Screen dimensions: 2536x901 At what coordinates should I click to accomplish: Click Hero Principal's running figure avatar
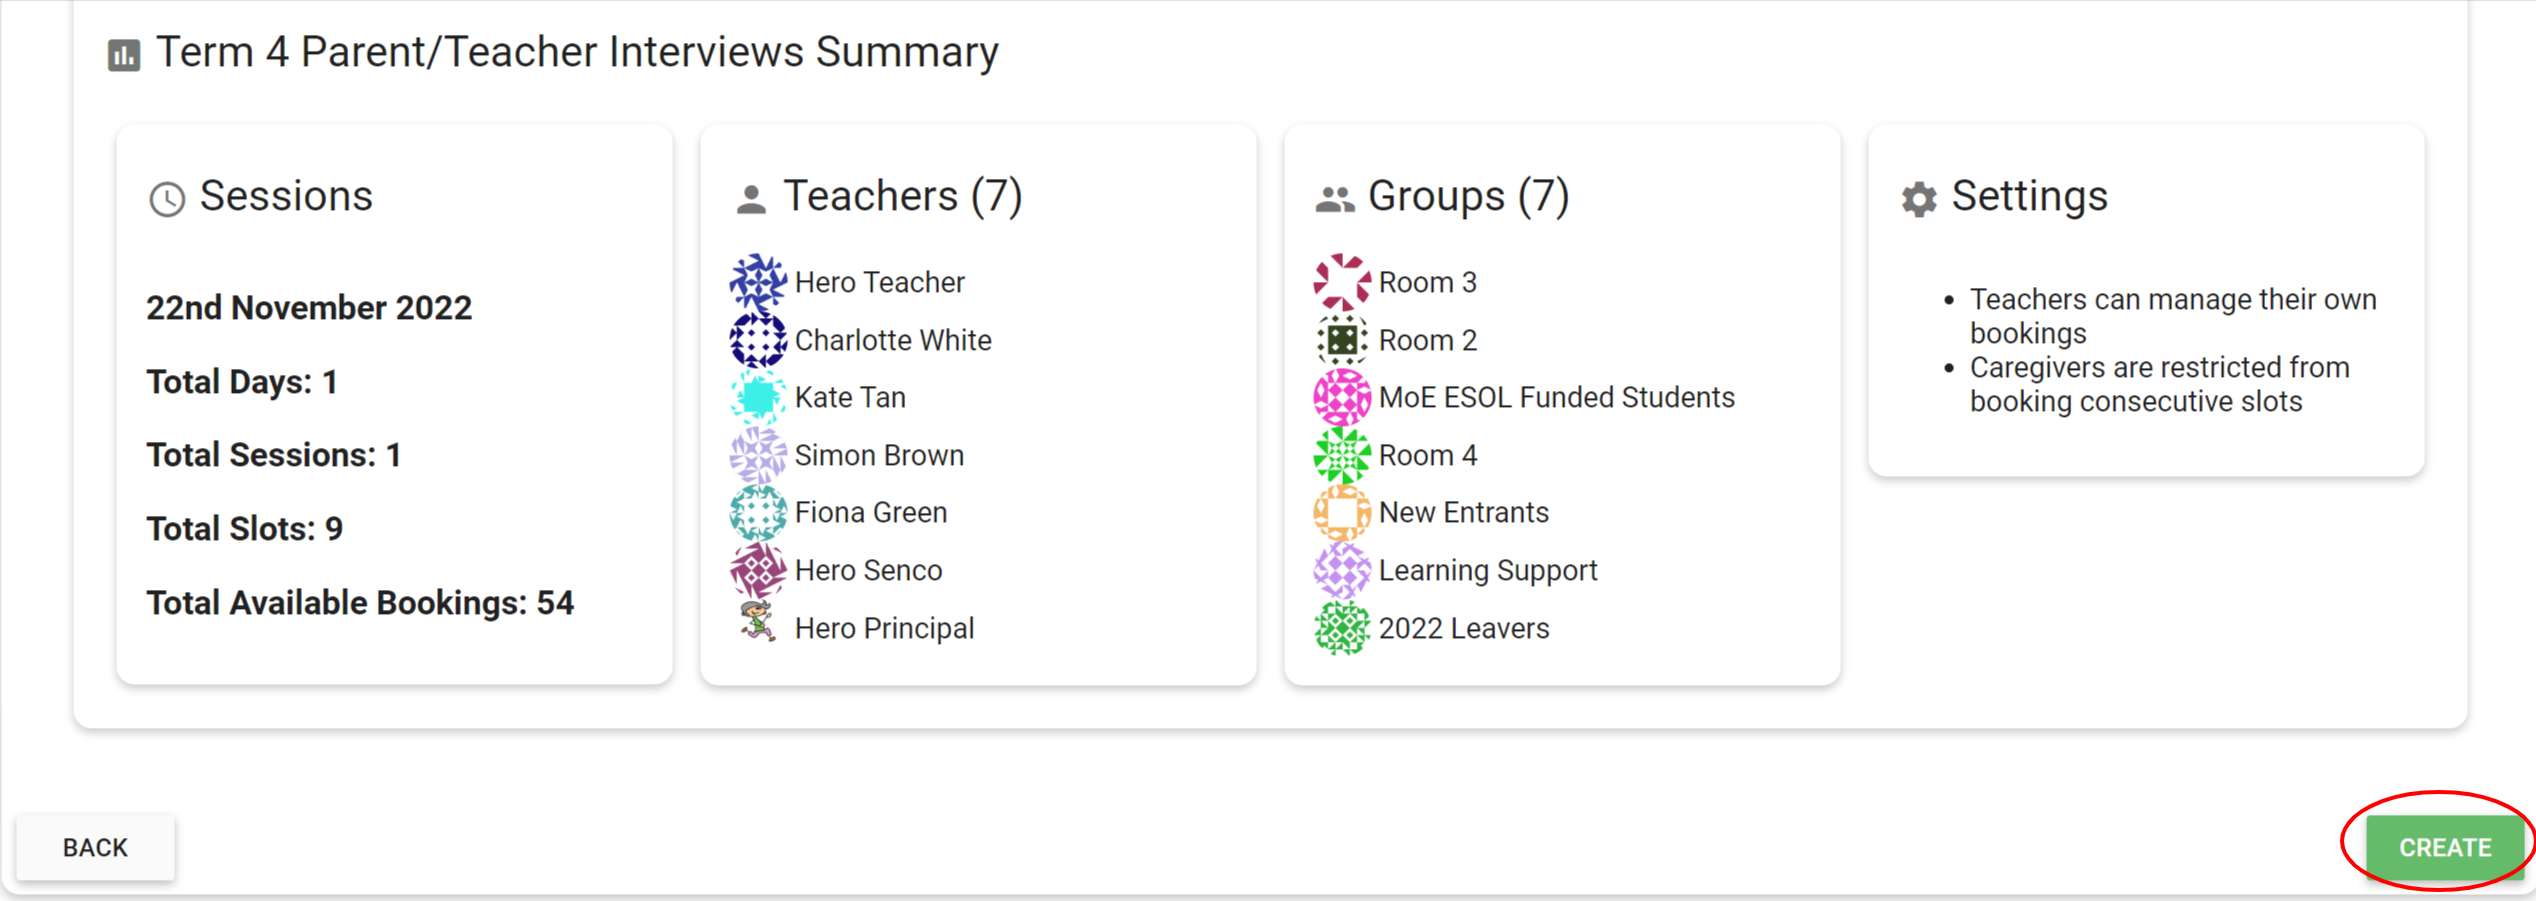(757, 627)
